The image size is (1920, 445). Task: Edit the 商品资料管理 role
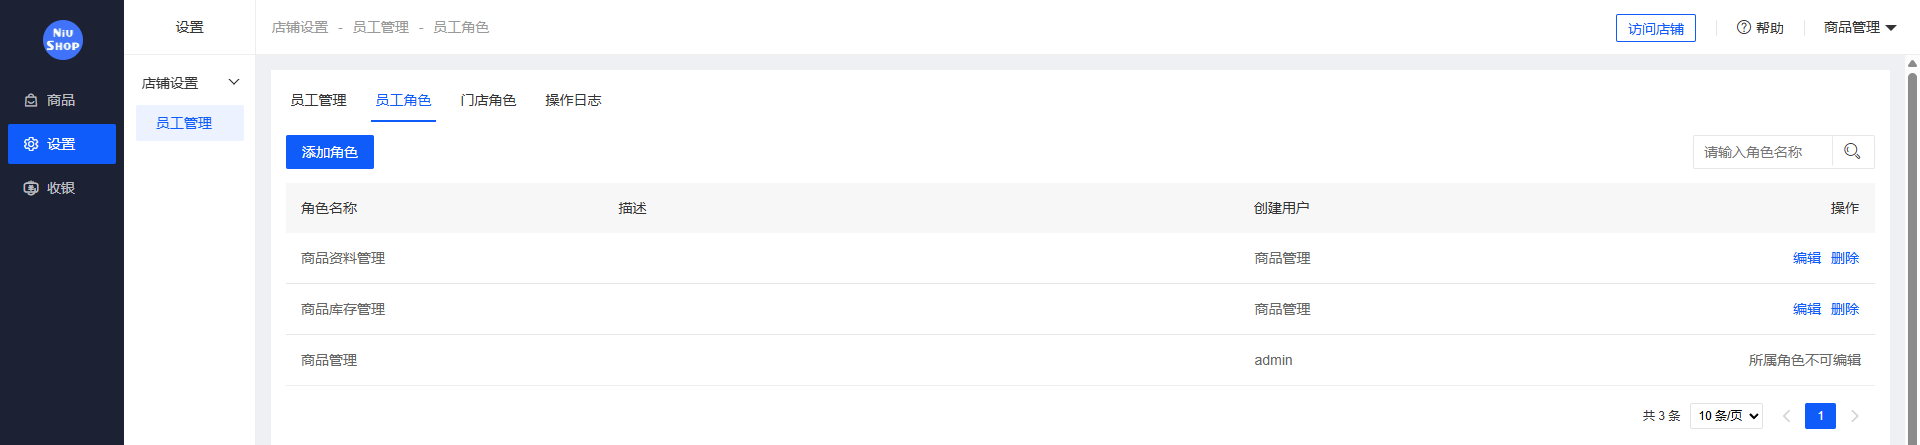pos(1806,258)
